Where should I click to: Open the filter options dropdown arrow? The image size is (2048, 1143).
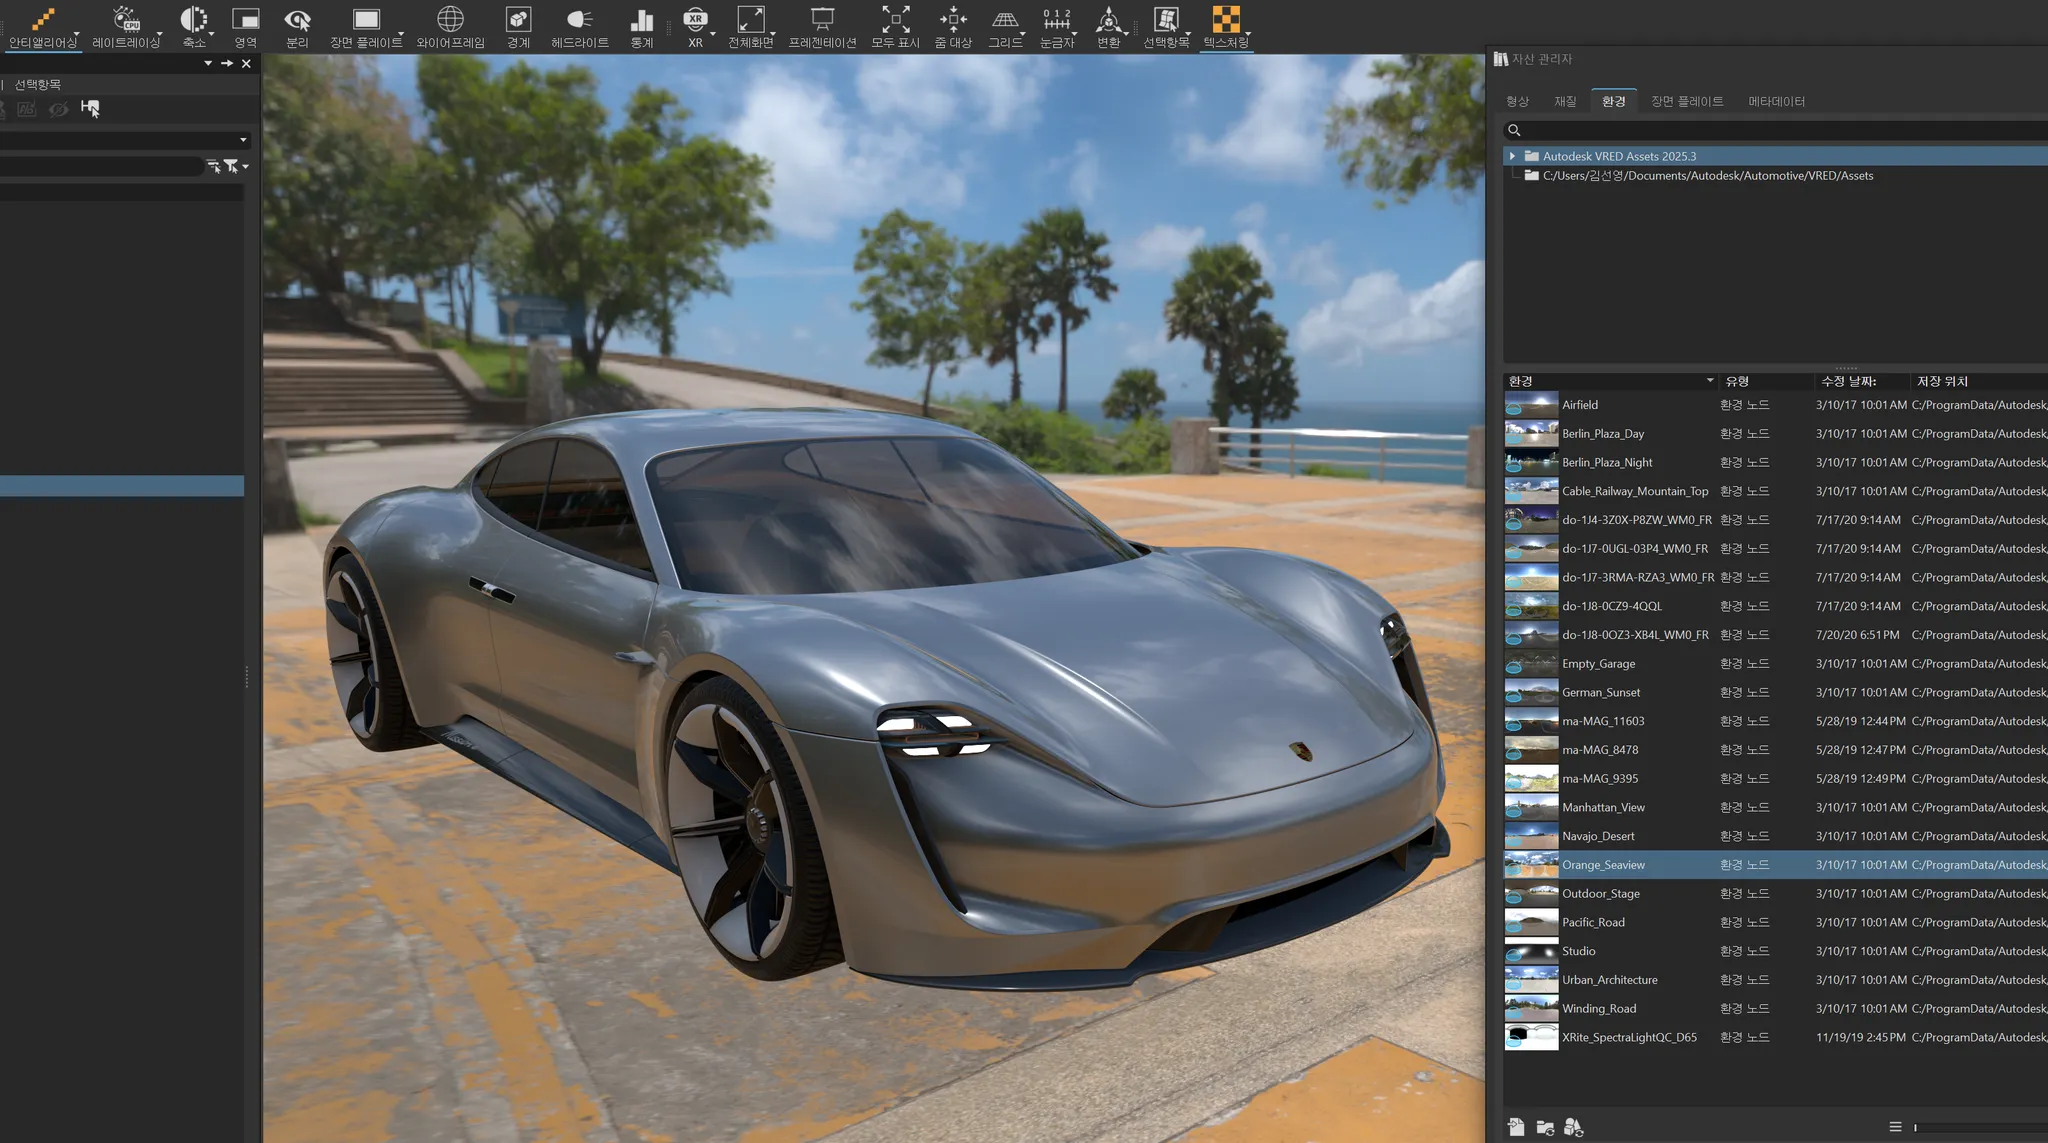click(x=246, y=166)
